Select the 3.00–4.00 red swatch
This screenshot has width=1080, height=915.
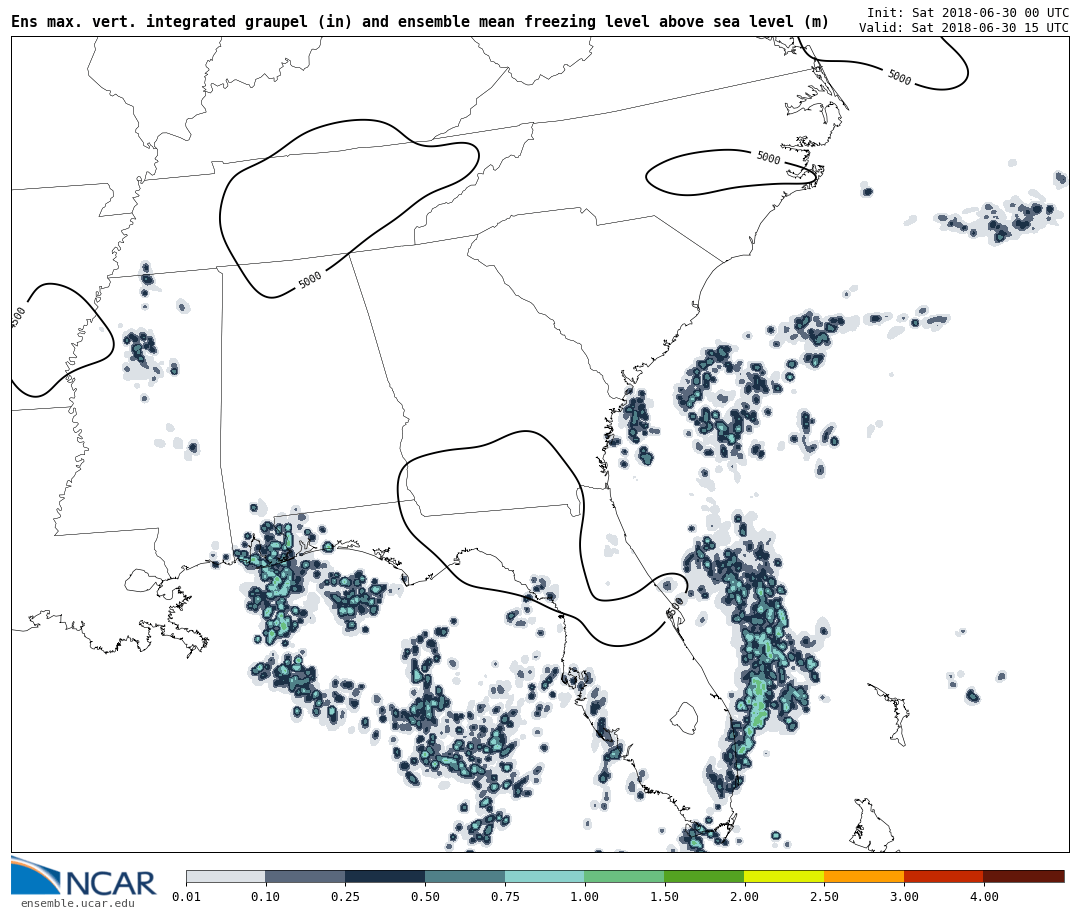click(944, 877)
